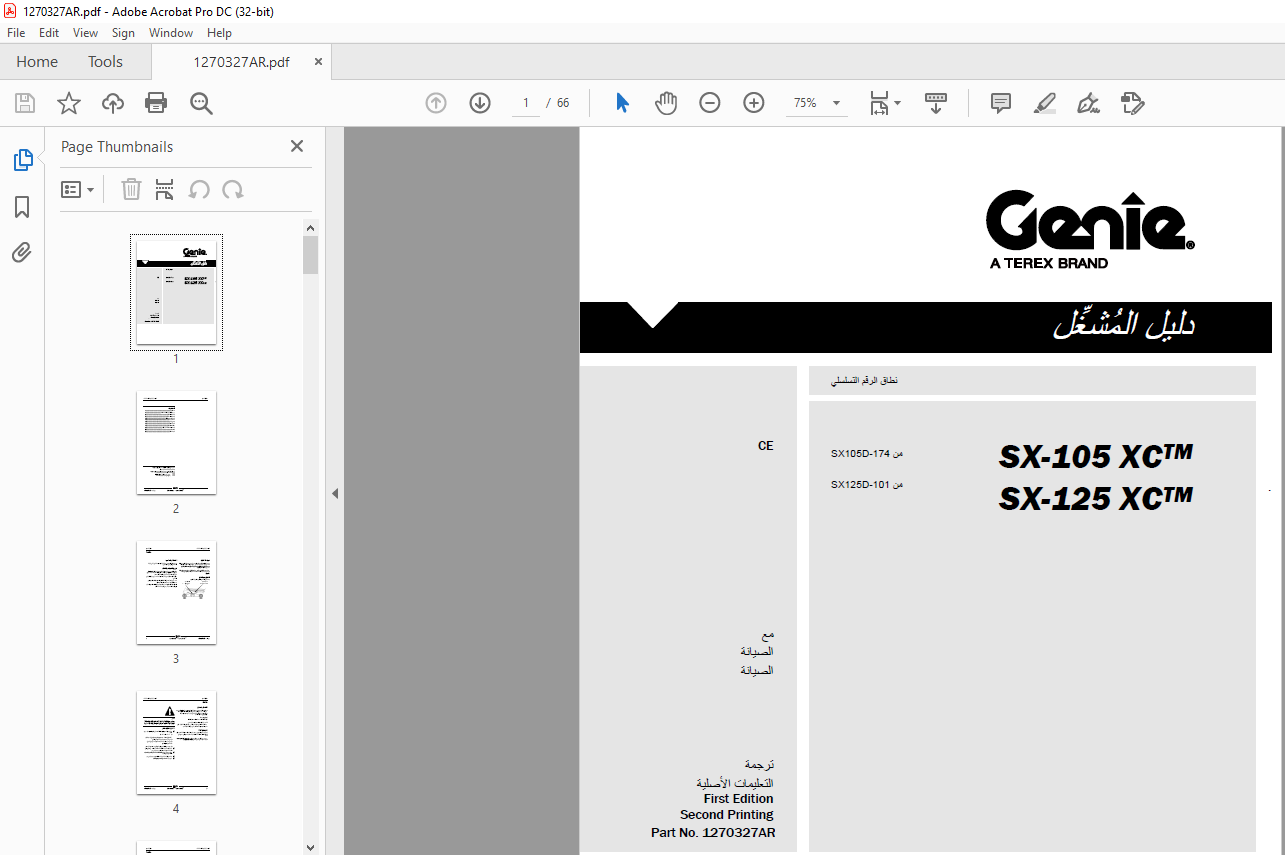
Task: Click the stamp tool icon
Action: (x=1133, y=103)
